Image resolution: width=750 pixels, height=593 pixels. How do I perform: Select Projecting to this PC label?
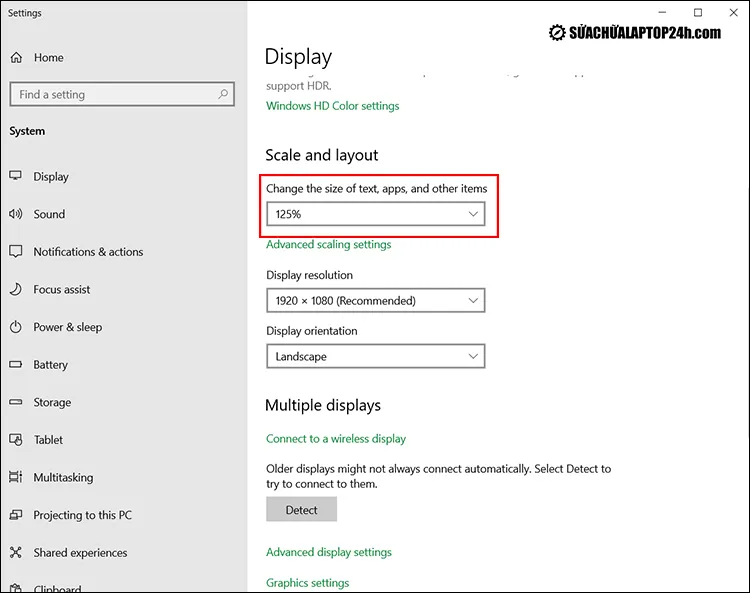point(82,516)
